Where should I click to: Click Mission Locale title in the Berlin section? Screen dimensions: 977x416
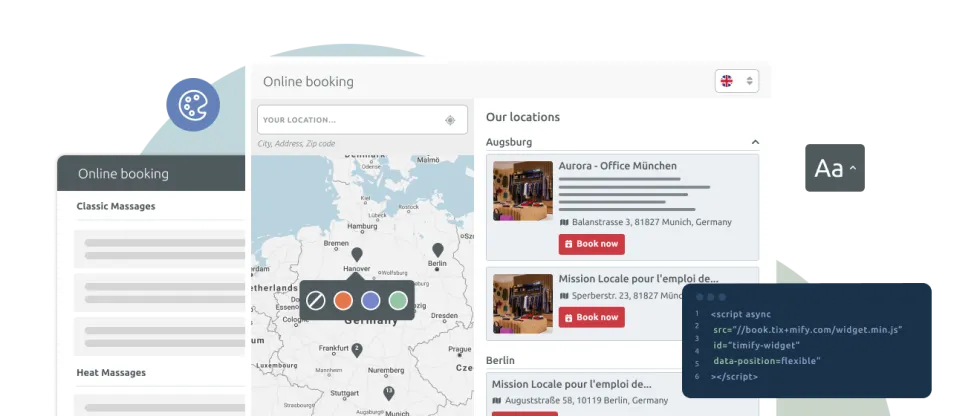point(571,384)
